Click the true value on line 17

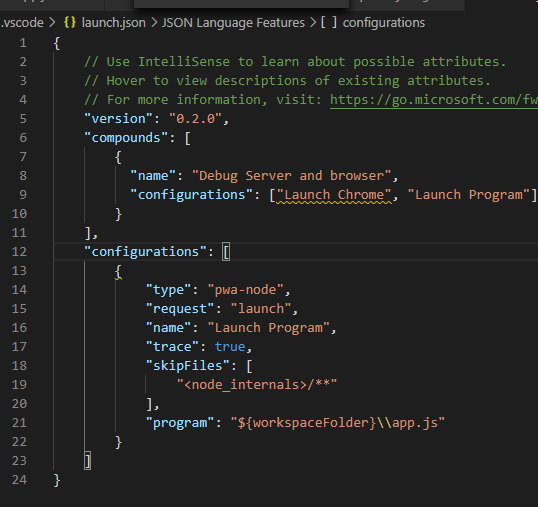pos(230,347)
